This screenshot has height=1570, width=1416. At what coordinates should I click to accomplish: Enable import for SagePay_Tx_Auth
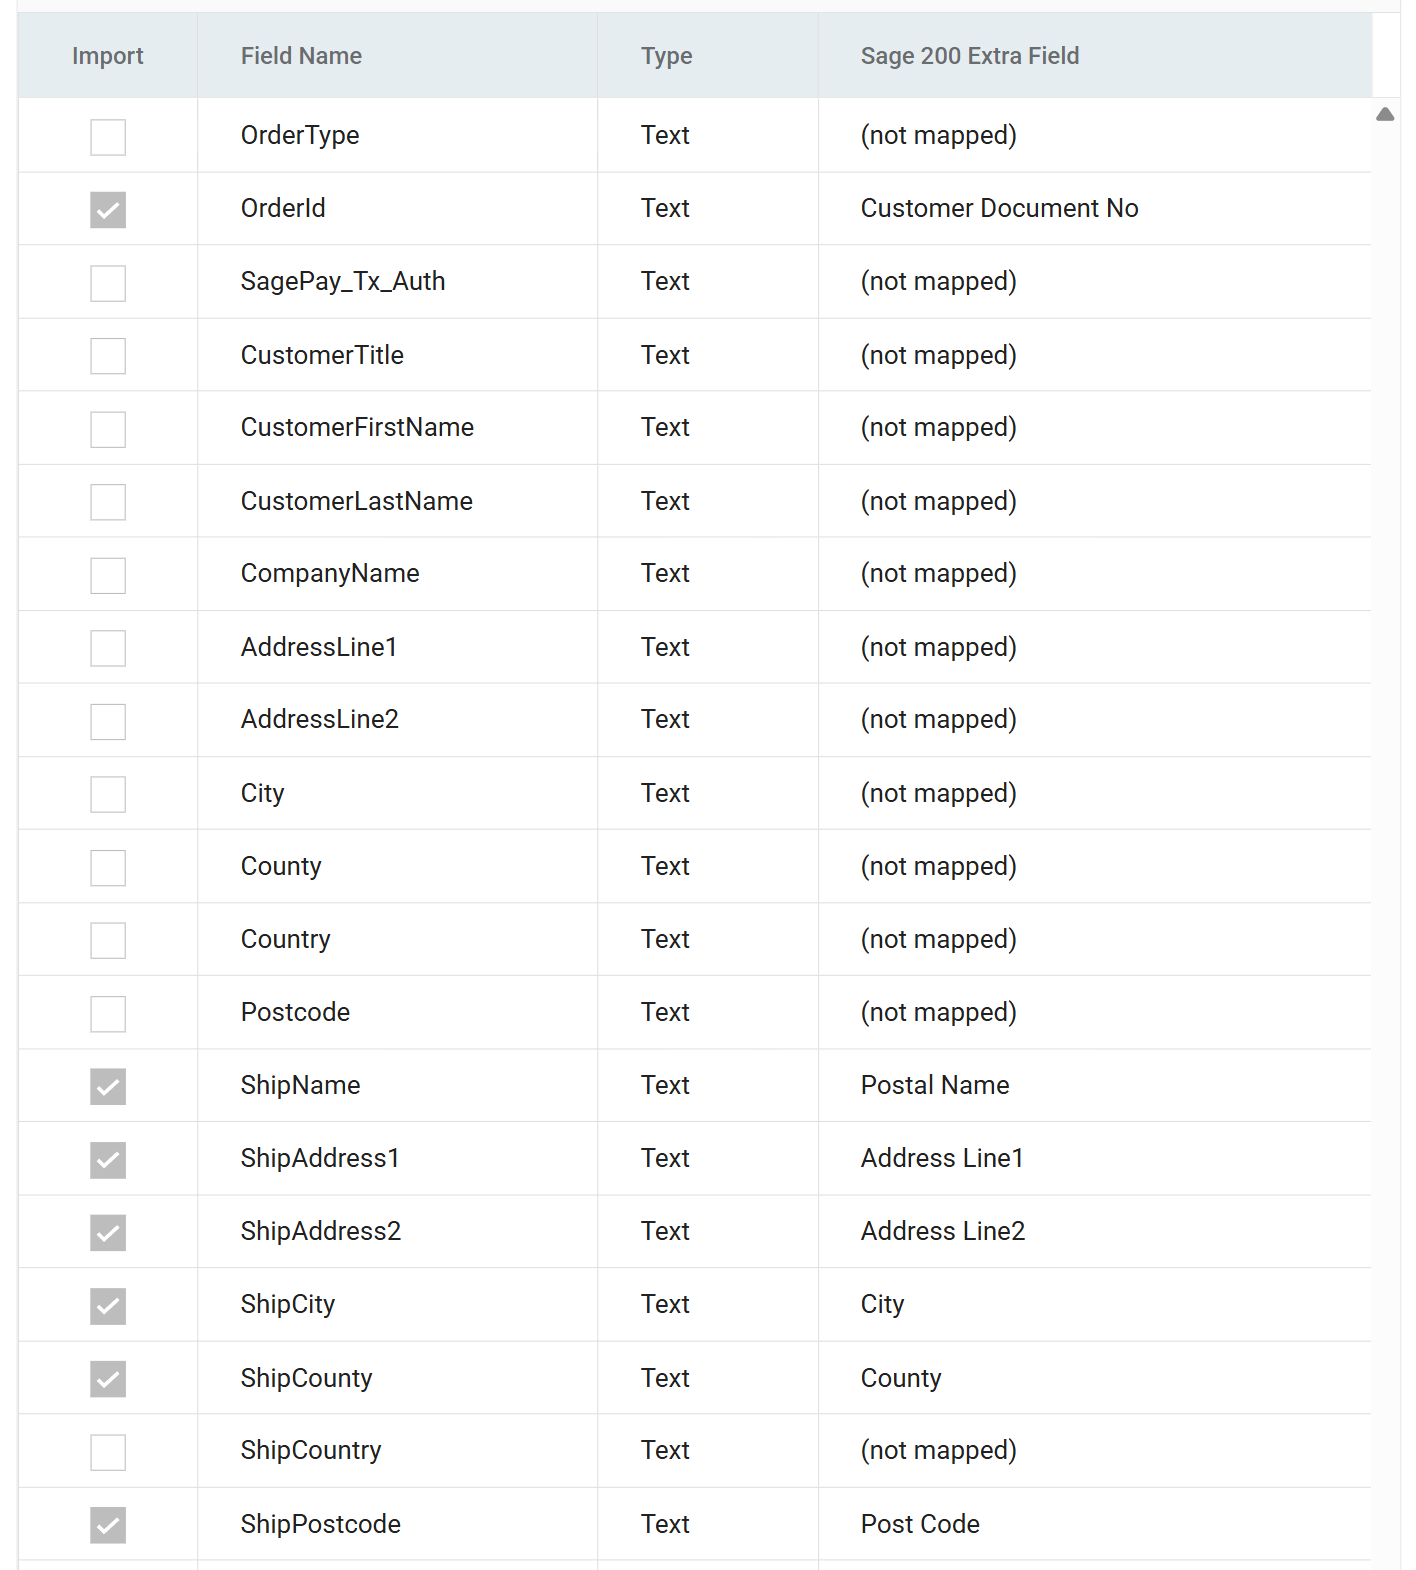tap(108, 283)
